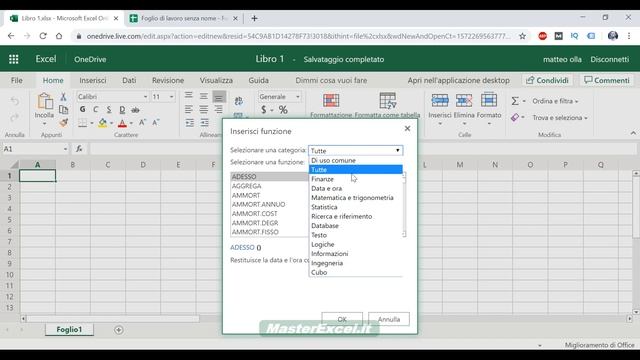The width and height of the screenshot is (640, 360).
Task: Align text to middle vertically
Action: pos(203,96)
